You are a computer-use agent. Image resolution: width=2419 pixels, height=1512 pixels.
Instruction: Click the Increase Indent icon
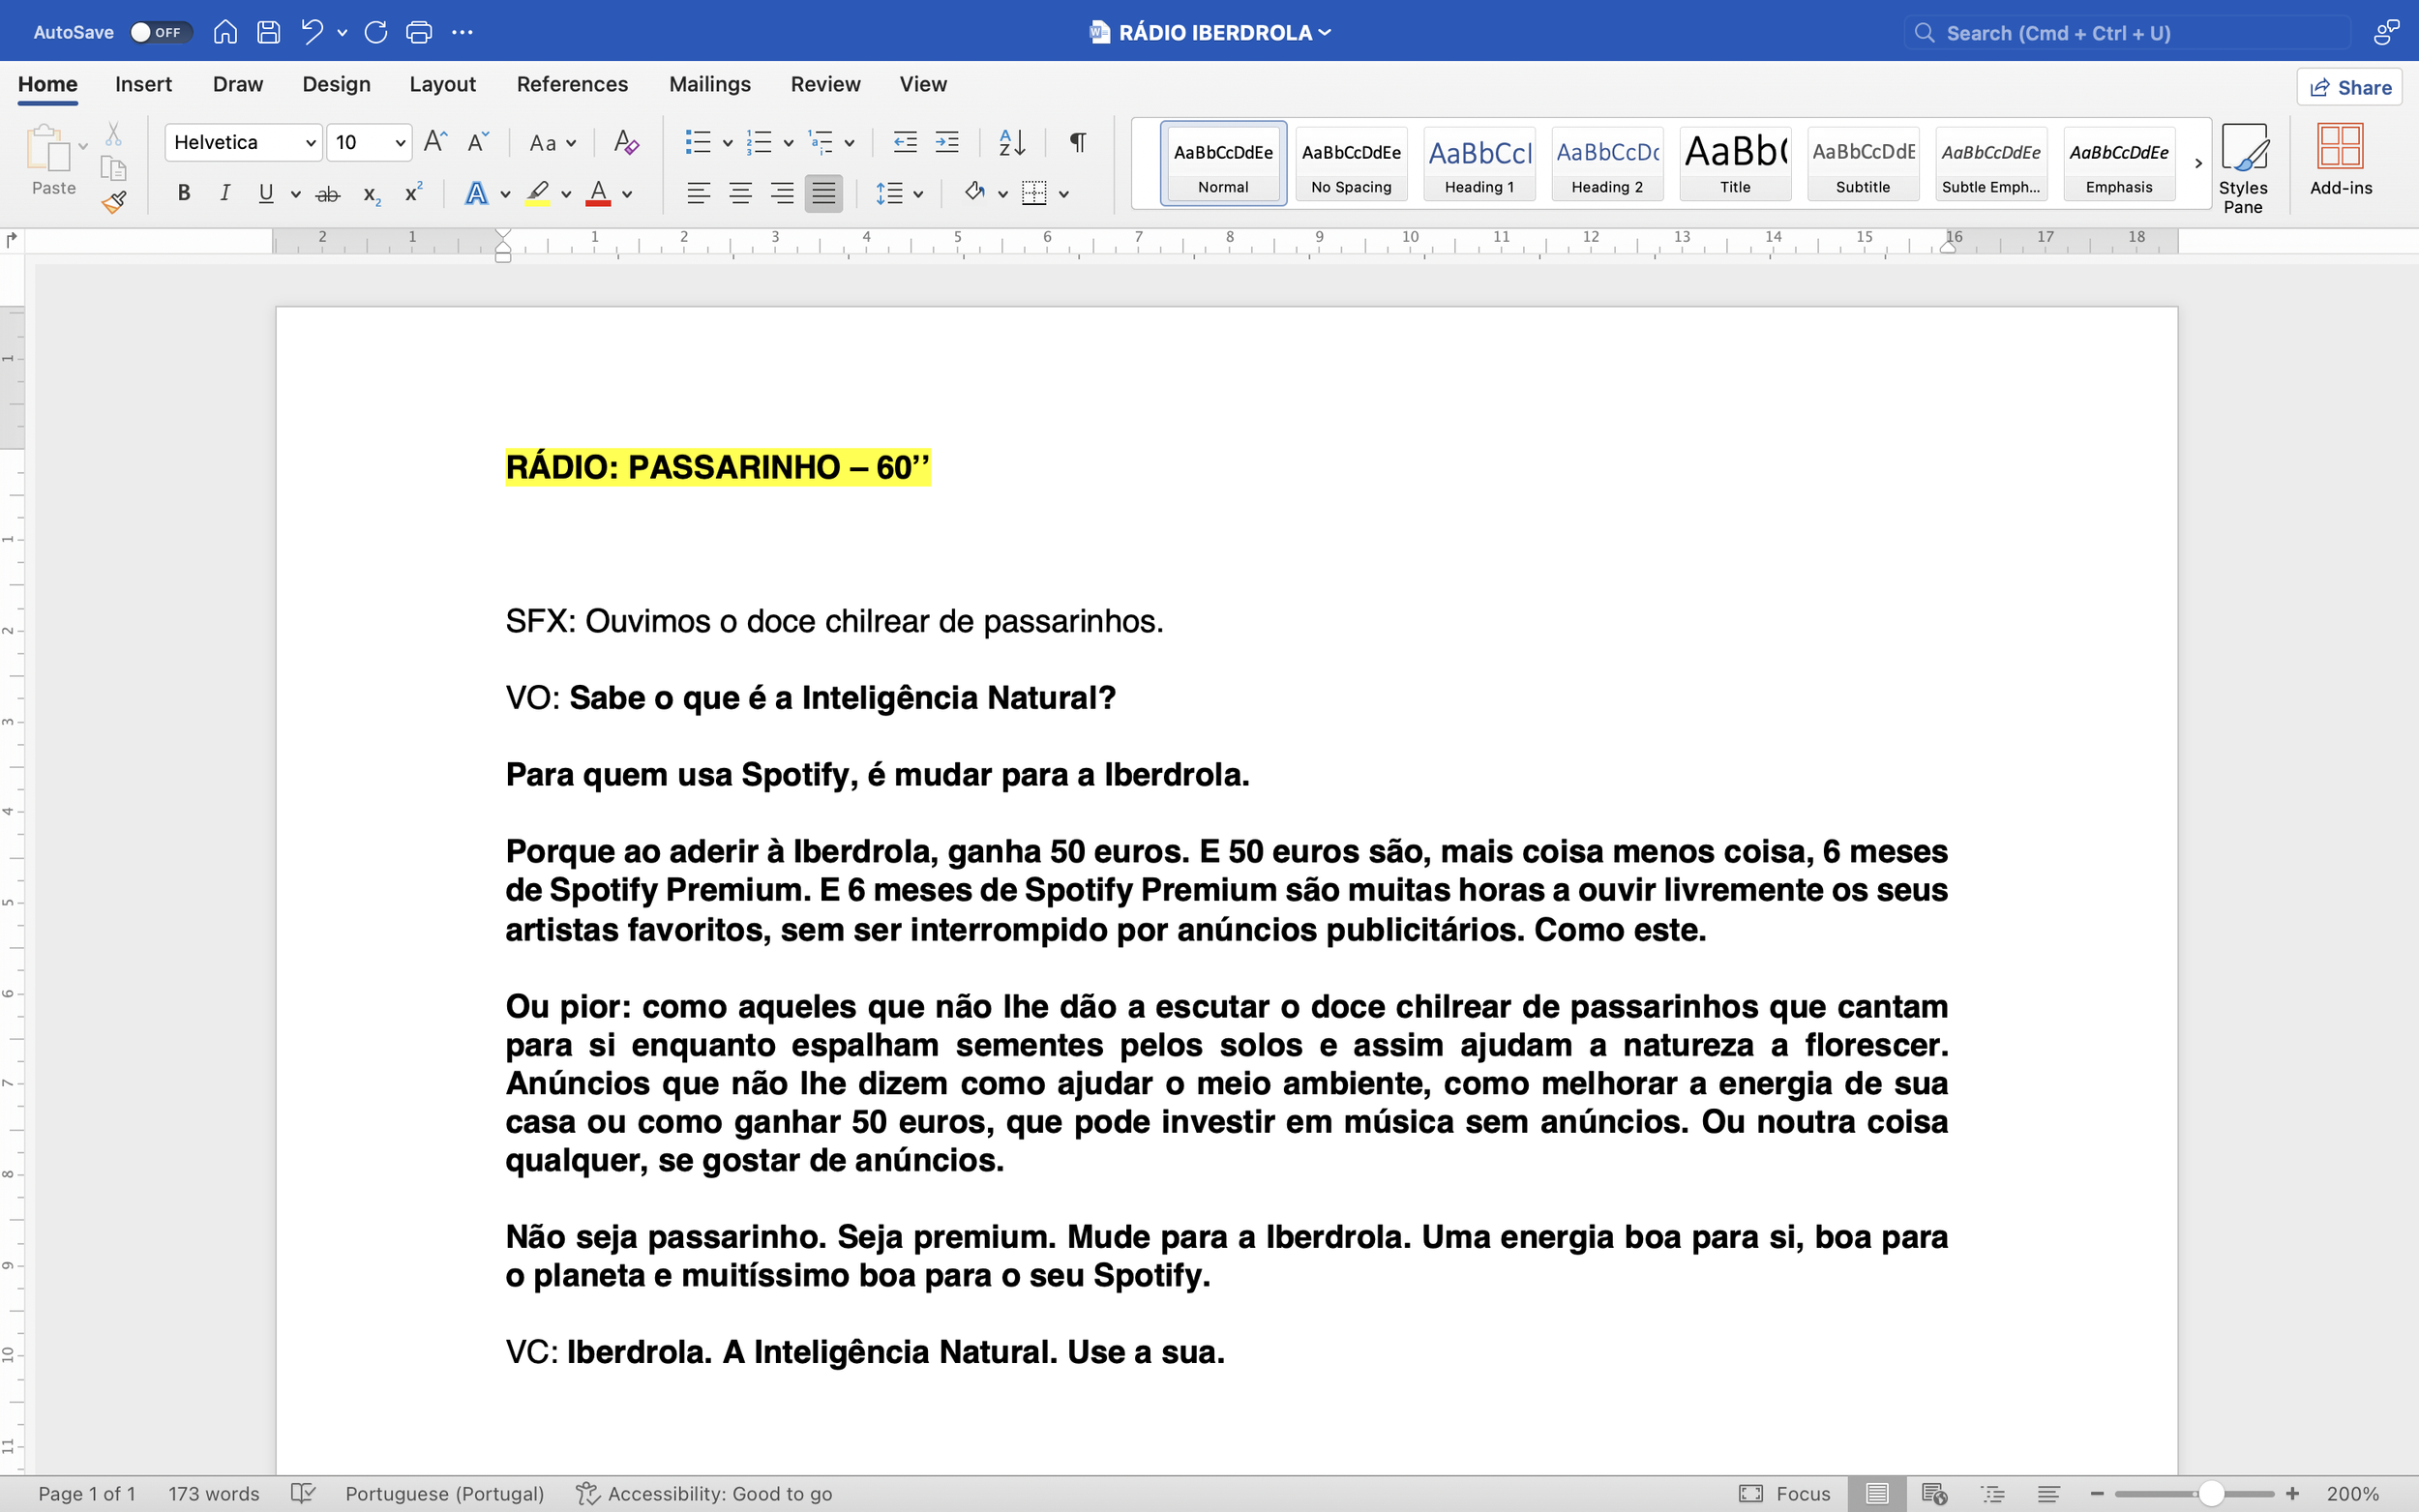(x=946, y=142)
